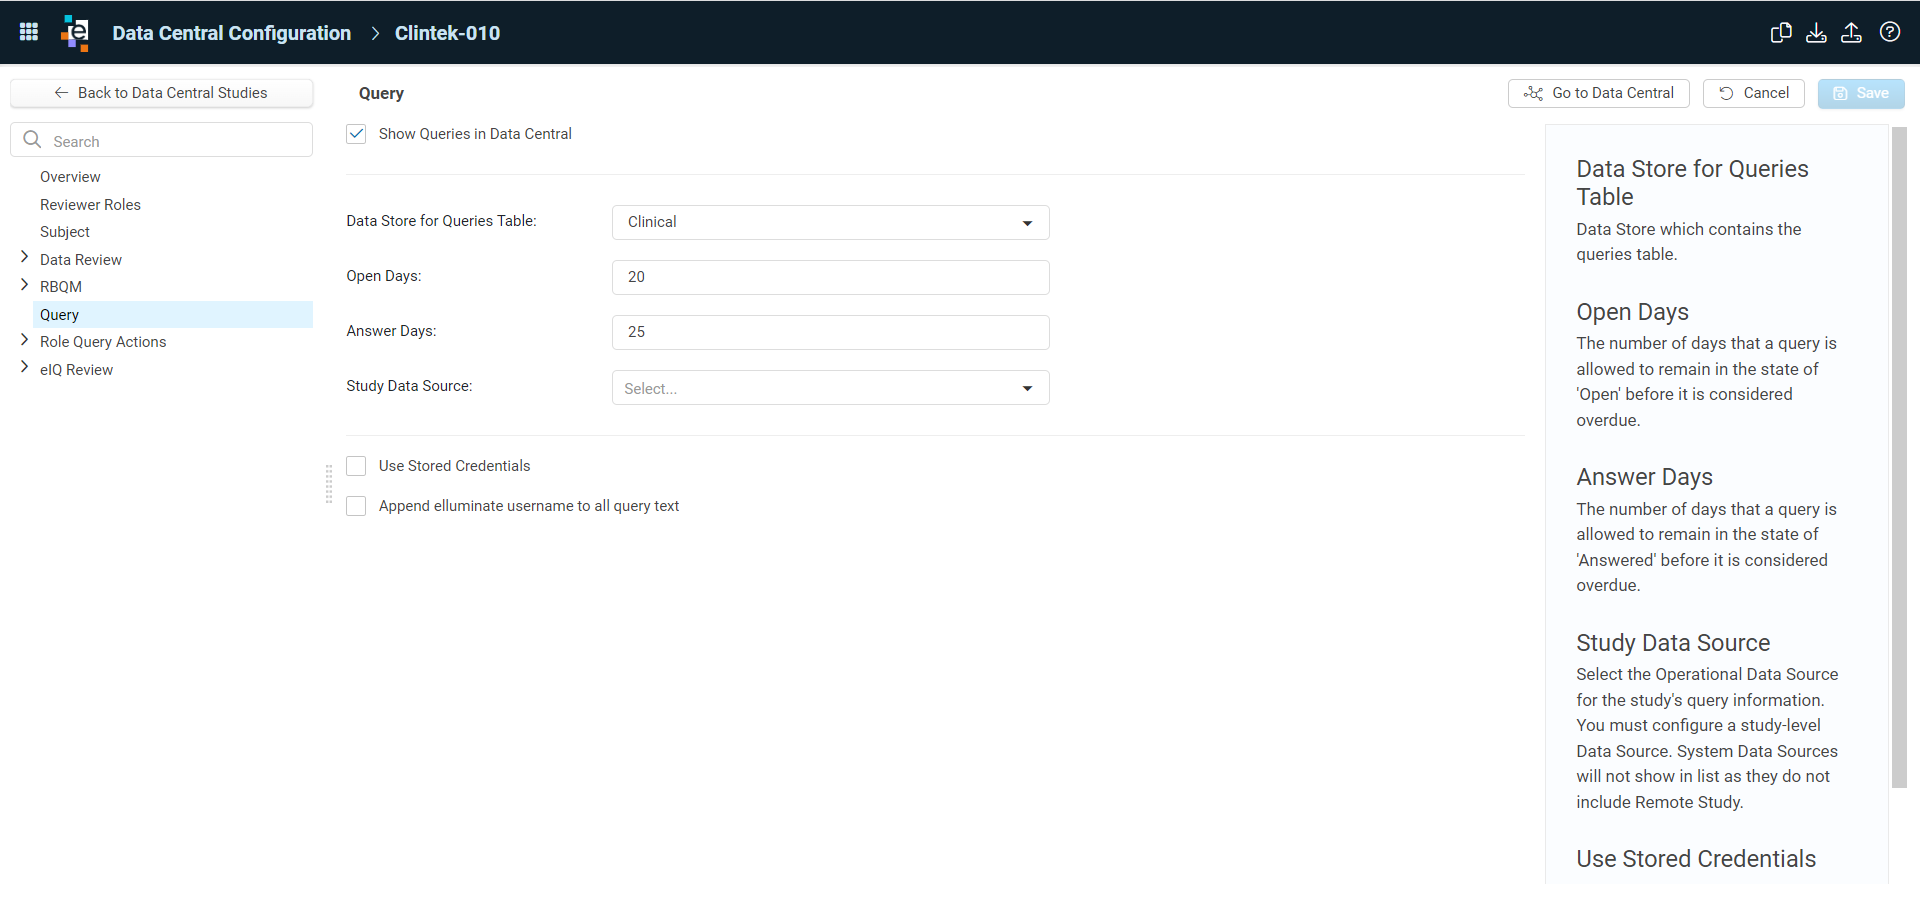The image size is (1920, 902).
Task: Check Append elluminate username to query text
Action: [x=356, y=506]
